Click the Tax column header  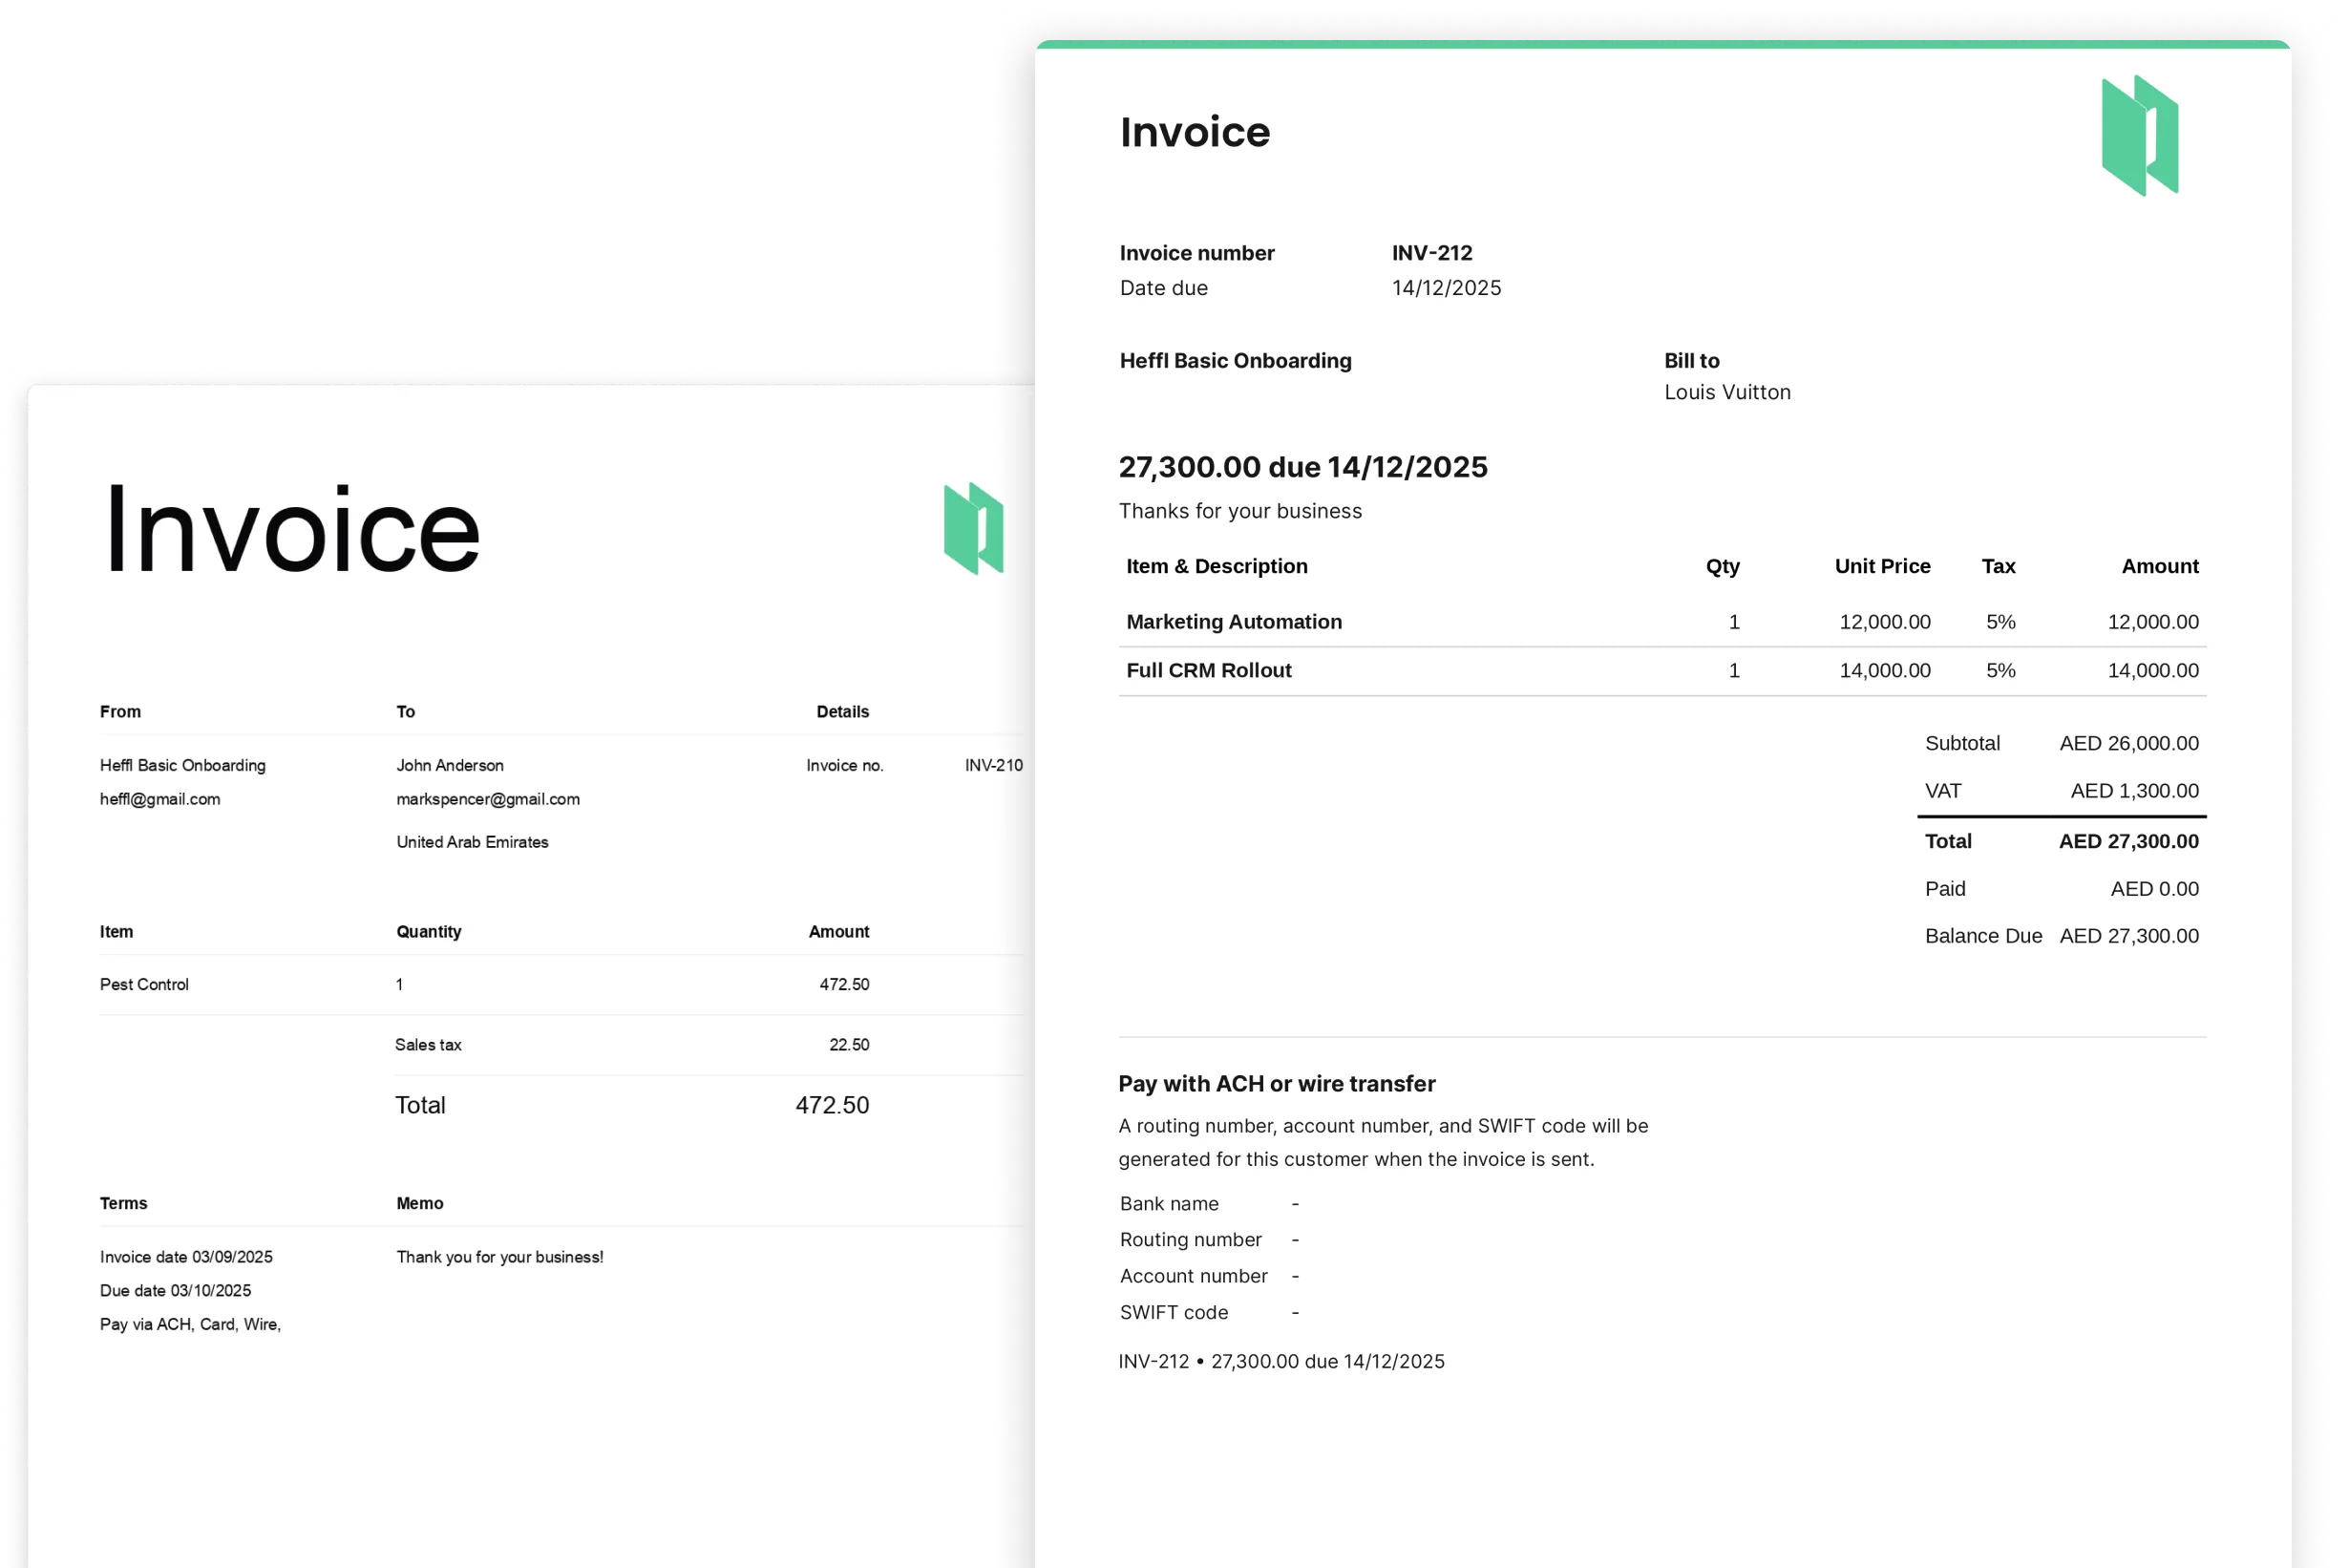1998,566
